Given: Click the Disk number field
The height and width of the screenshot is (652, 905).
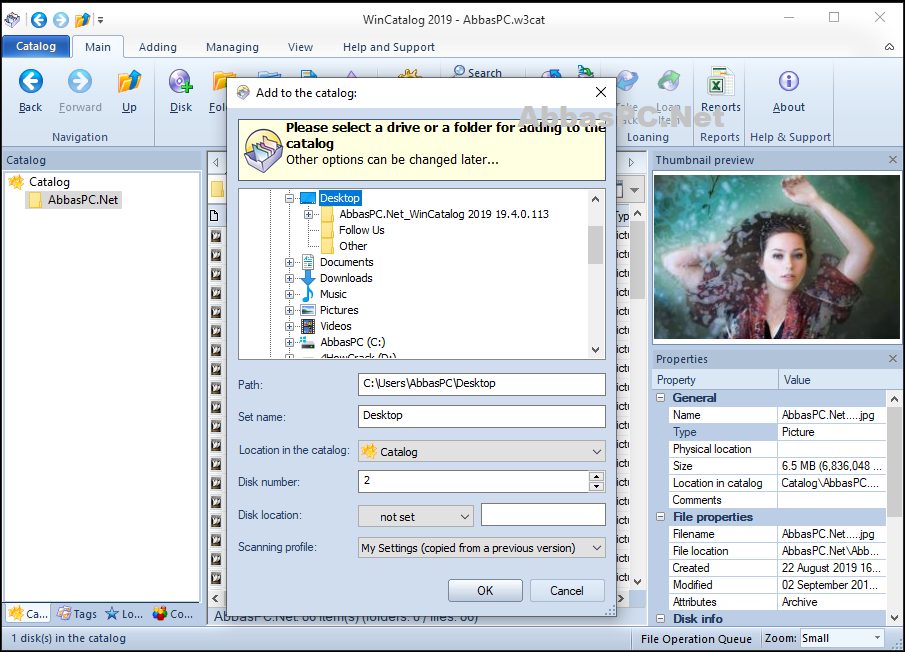Looking at the screenshot, I should tap(473, 481).
